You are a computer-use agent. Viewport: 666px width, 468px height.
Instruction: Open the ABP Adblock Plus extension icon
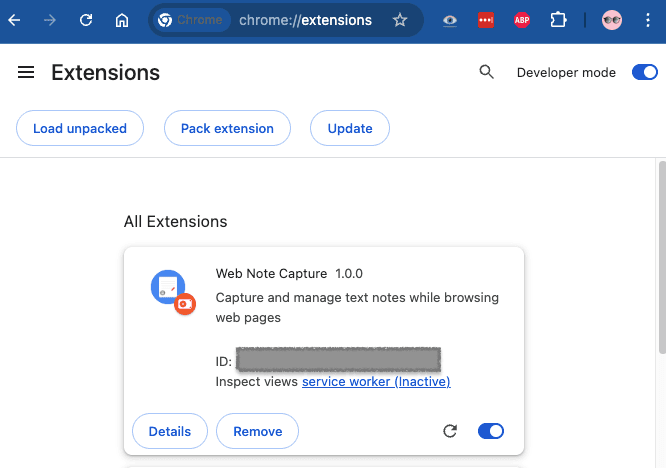point(522,20)
